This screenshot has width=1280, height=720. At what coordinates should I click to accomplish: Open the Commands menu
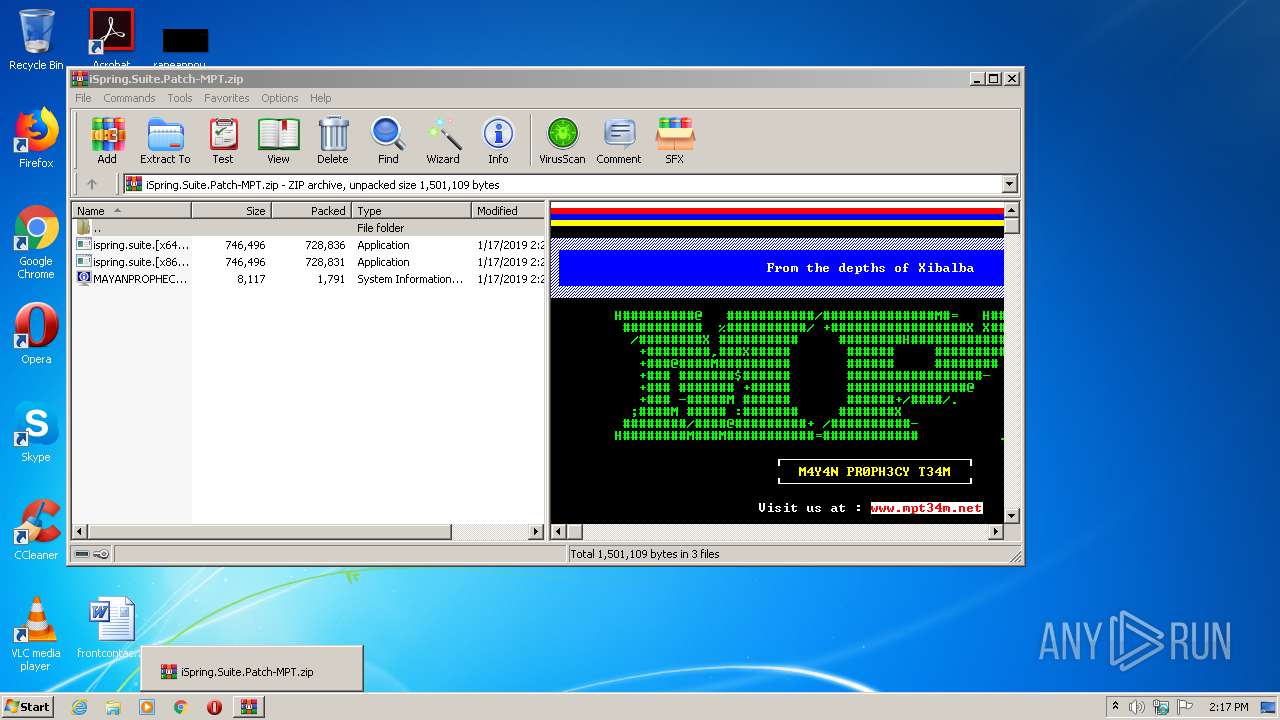tap(129, 98)
